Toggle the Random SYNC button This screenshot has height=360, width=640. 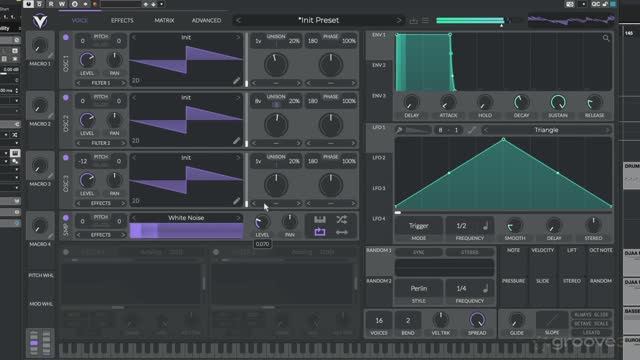pyautogui.click(x=418, y=252)
